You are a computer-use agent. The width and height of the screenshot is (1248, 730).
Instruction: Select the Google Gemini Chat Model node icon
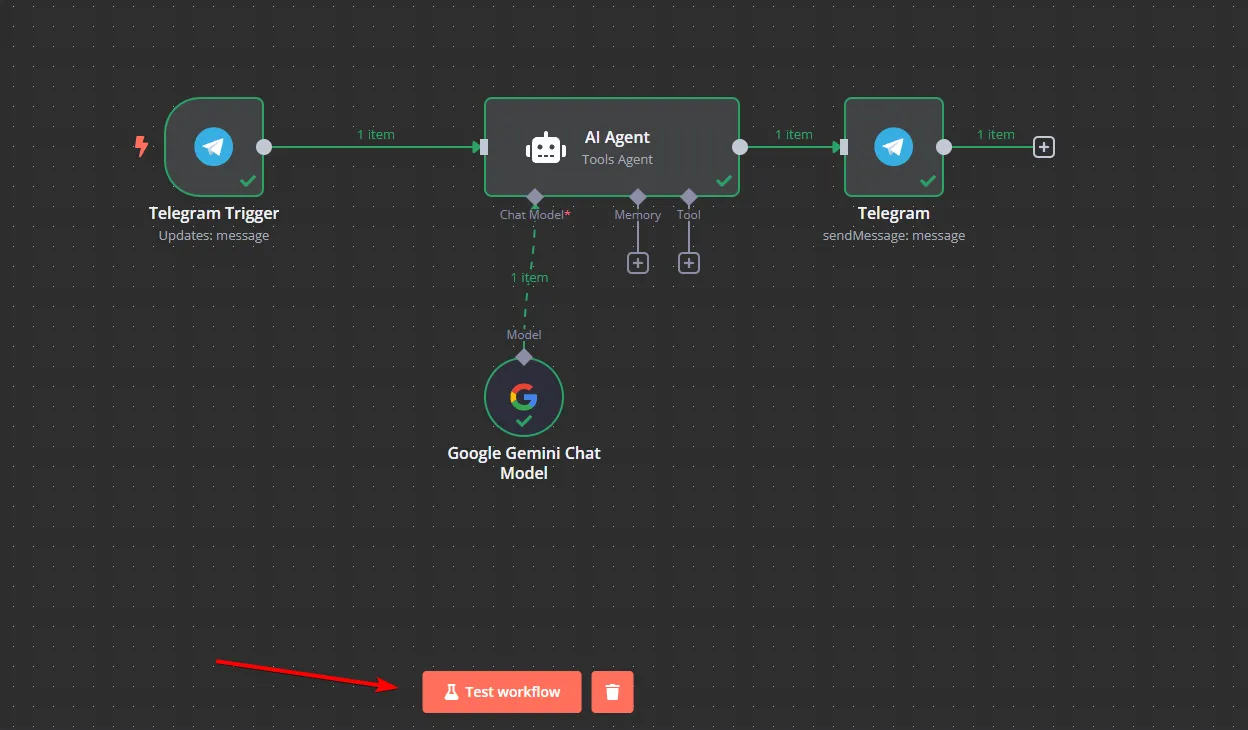pyautogui.click(x=524, y=397)
